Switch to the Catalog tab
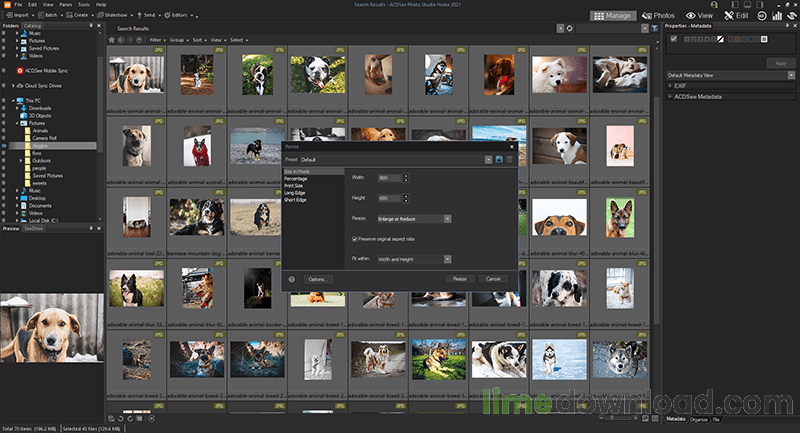 tap(34, 28)
